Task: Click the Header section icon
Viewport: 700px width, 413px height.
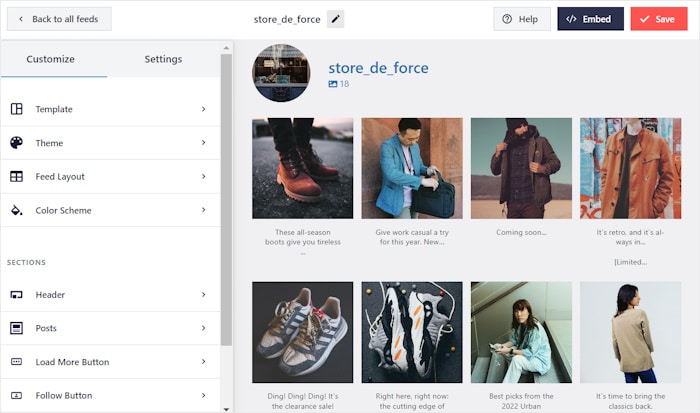Action: pos(16,295)
